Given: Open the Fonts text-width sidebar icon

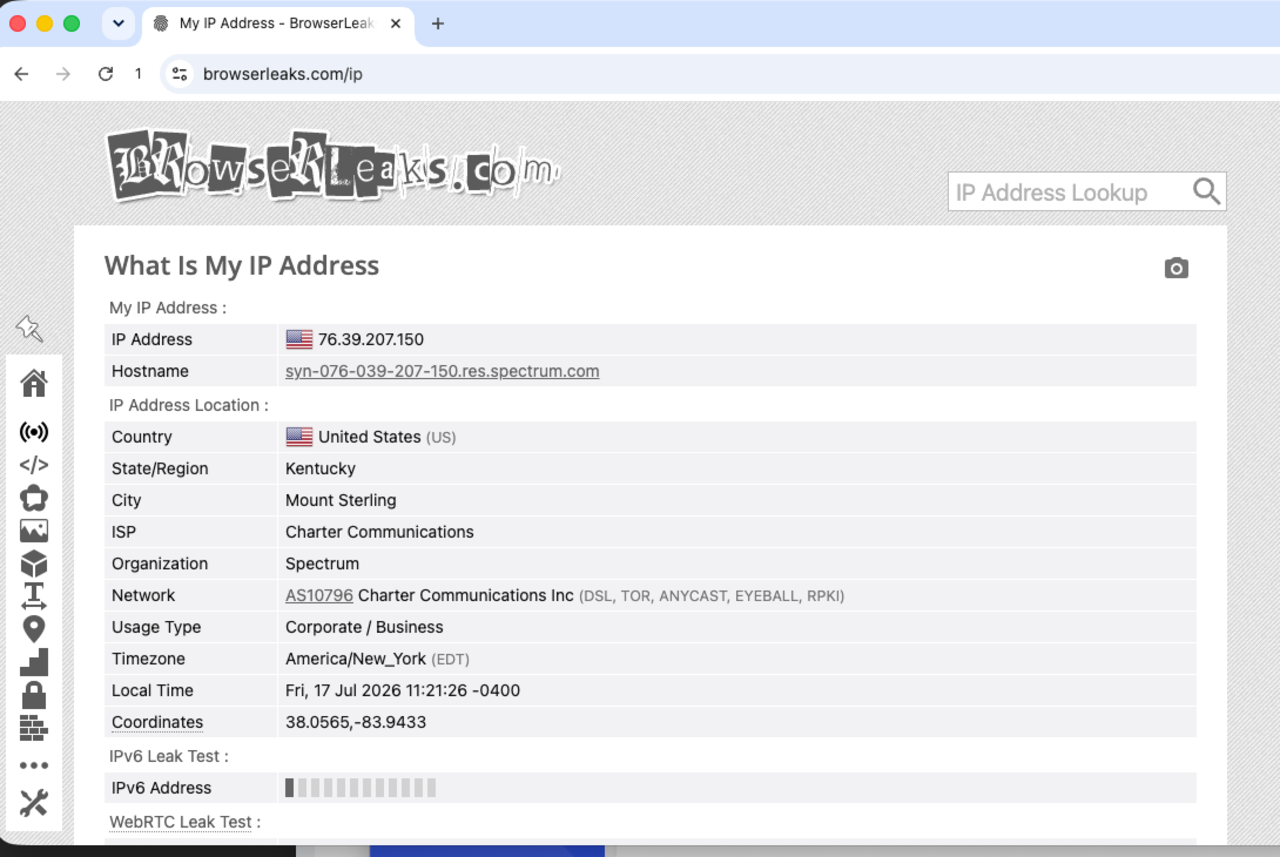Looking at the screenshot, I should point(34,596).
